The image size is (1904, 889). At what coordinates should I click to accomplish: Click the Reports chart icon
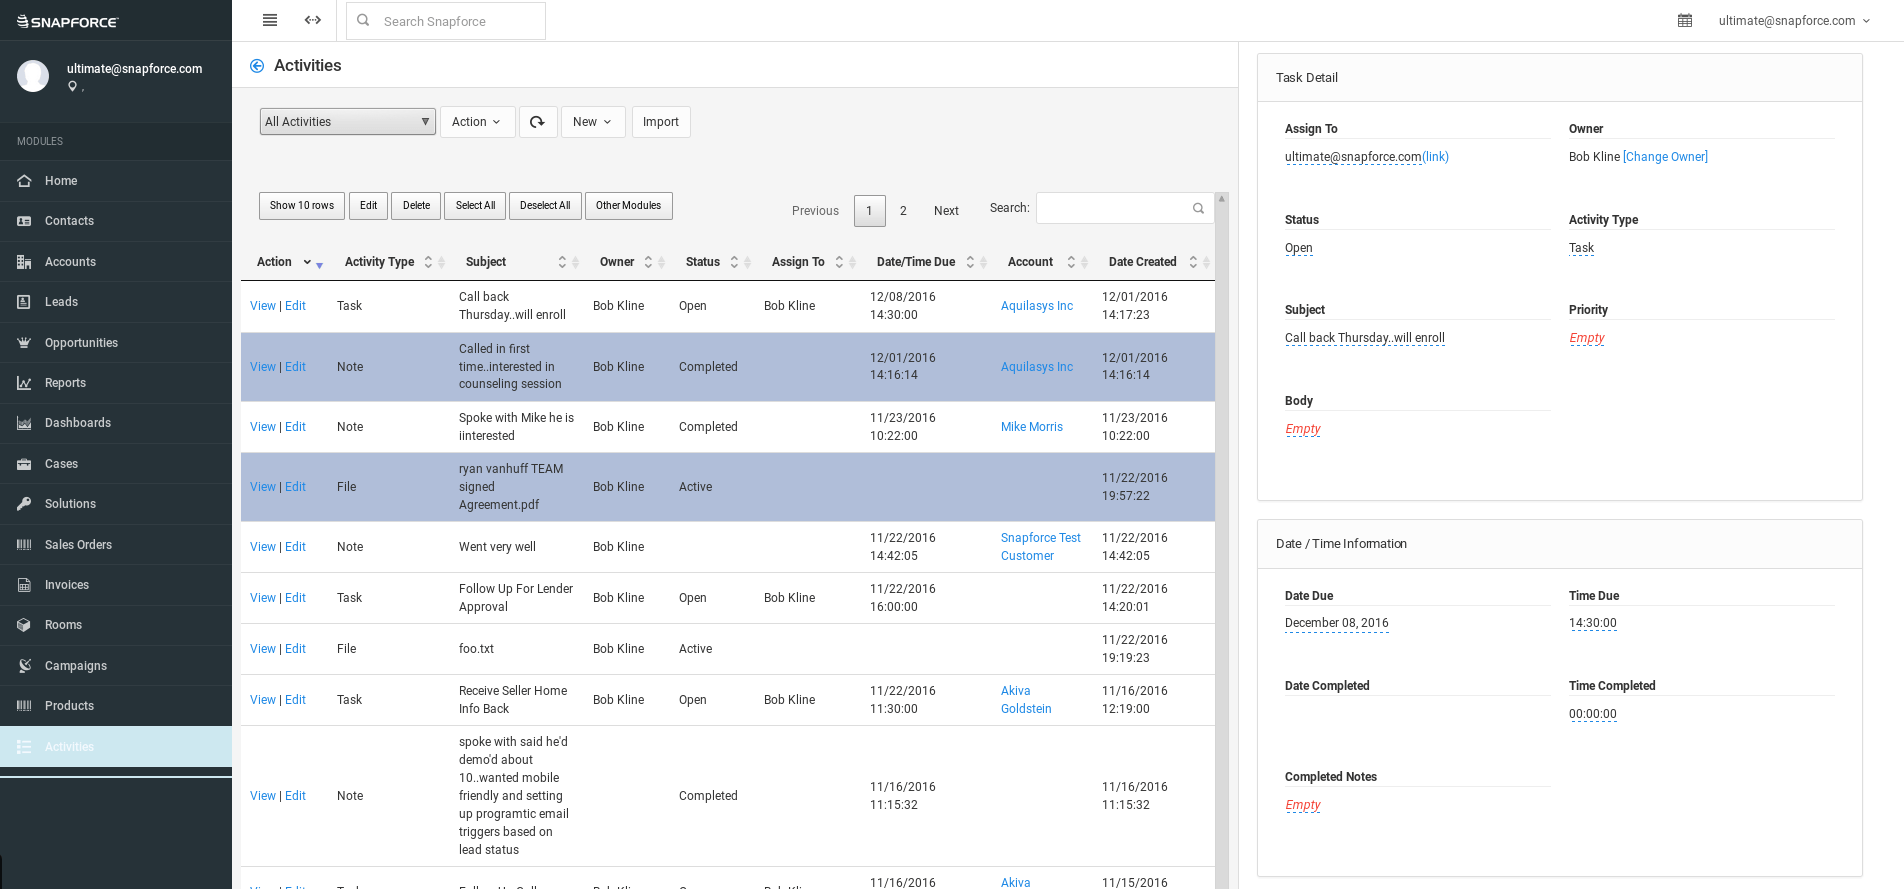(x=24, y=383)
